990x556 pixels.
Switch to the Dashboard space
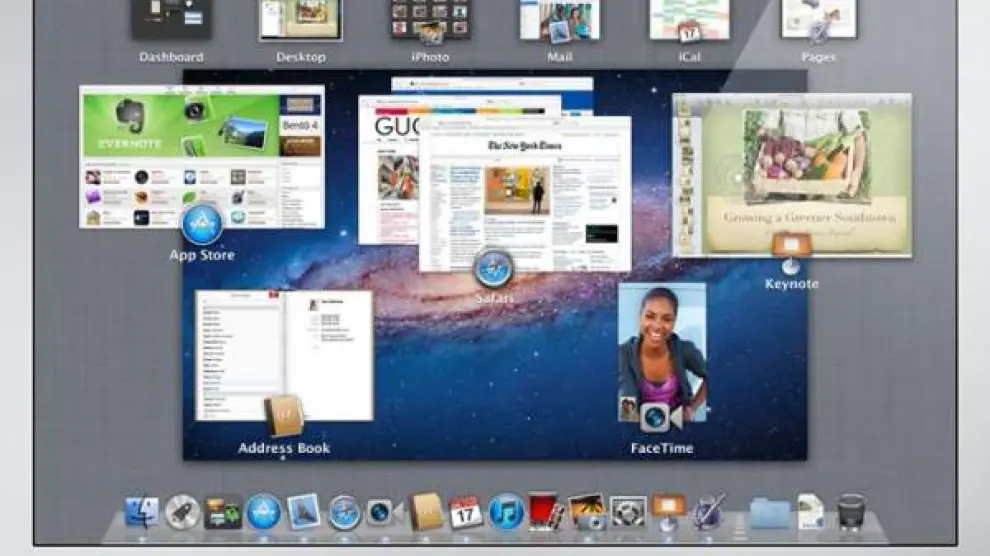(x=171, y=20)
